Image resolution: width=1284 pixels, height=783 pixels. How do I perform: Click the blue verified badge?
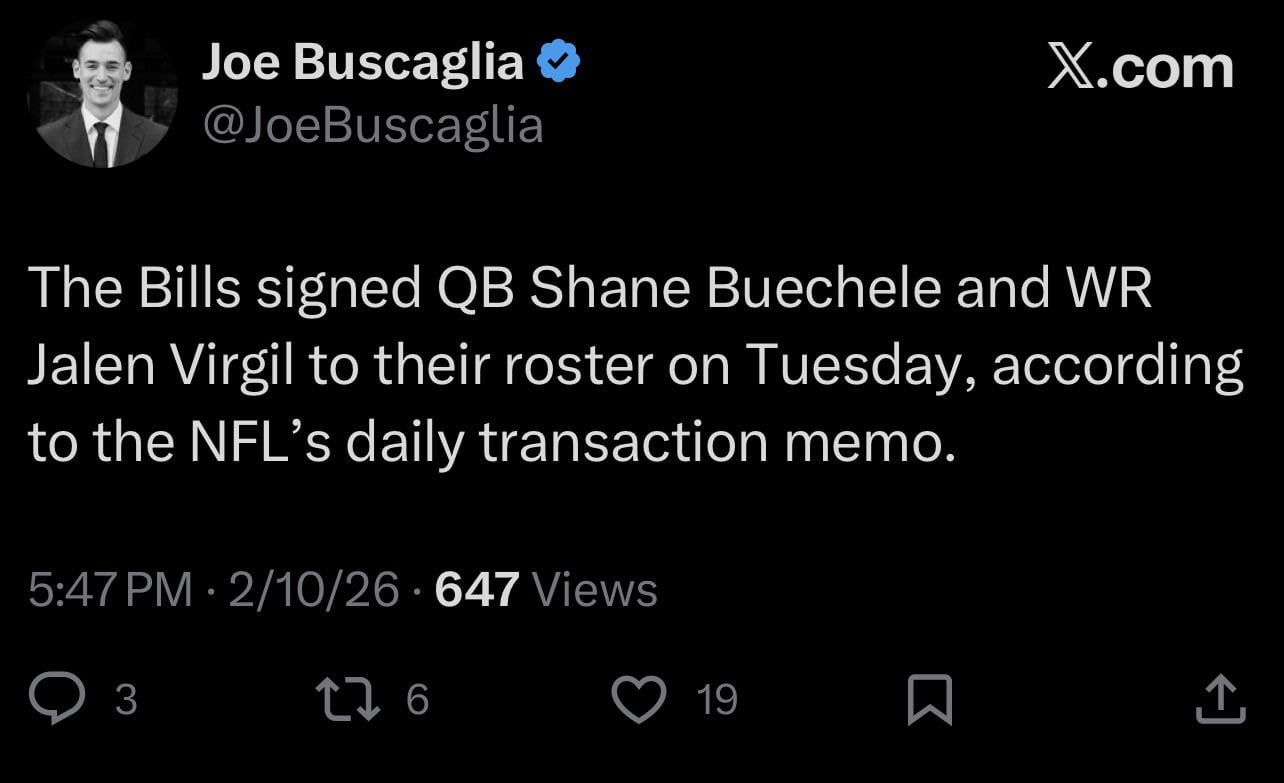557,60
